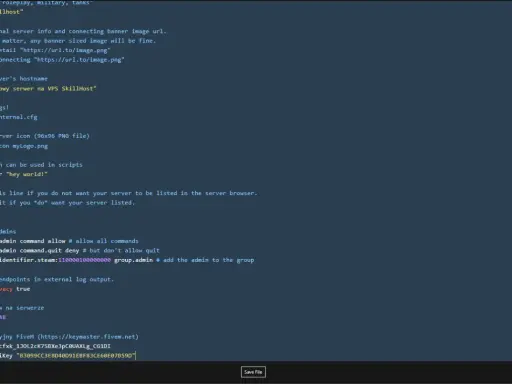The image size is (512, 384).
Task: Click the 'command.quit deny' line text
Action: click(x=49, y=251)
